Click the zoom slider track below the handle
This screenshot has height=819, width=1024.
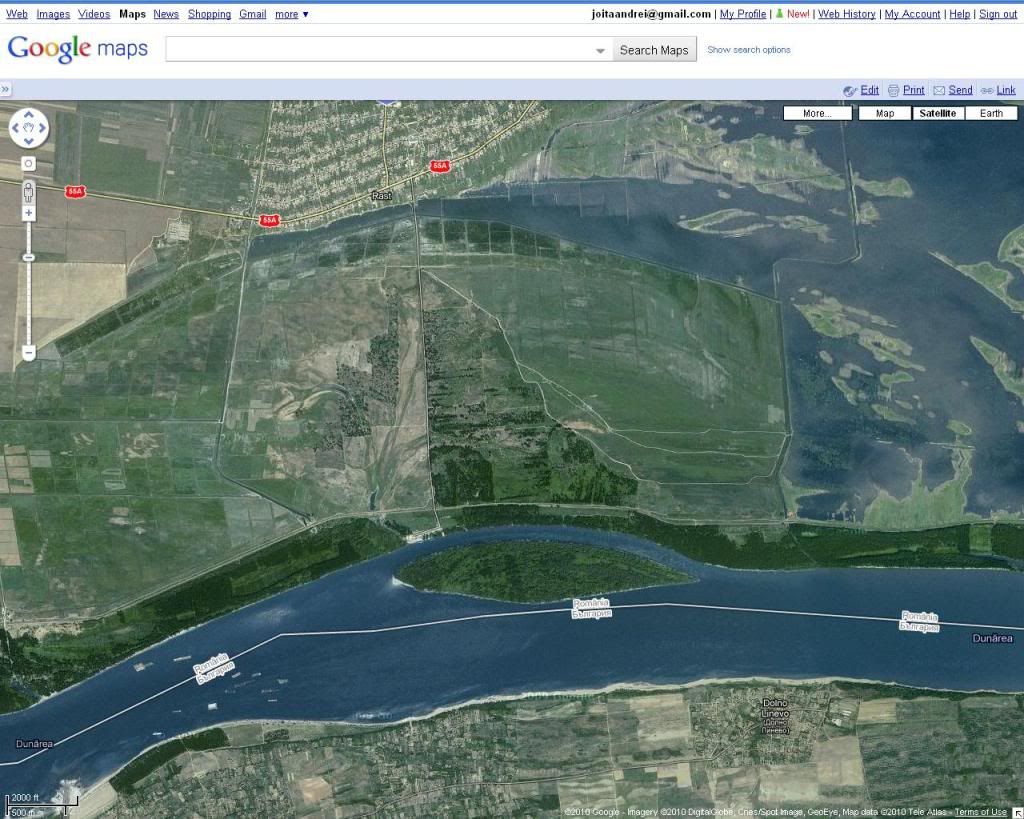tap(29, 304)
